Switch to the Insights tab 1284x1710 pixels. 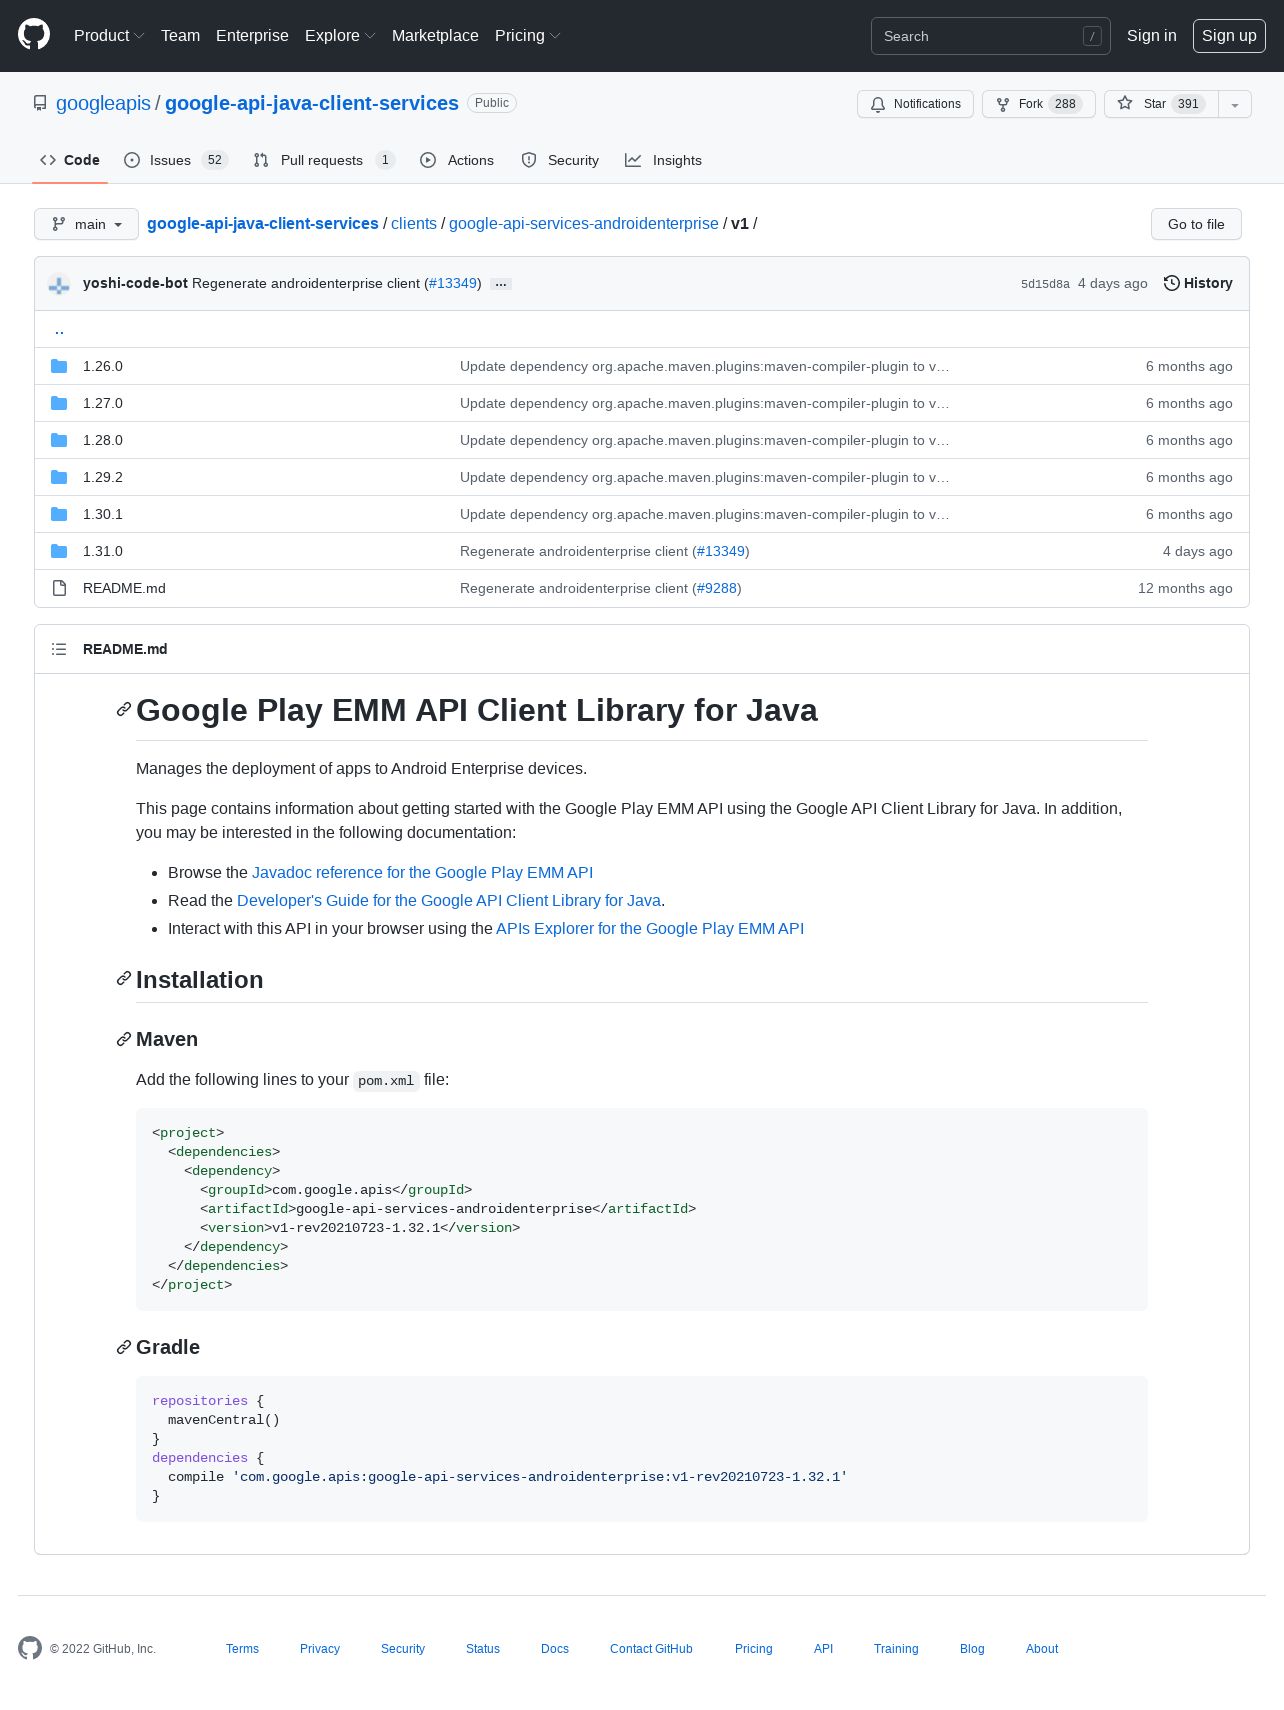click(x=663, y=160)
